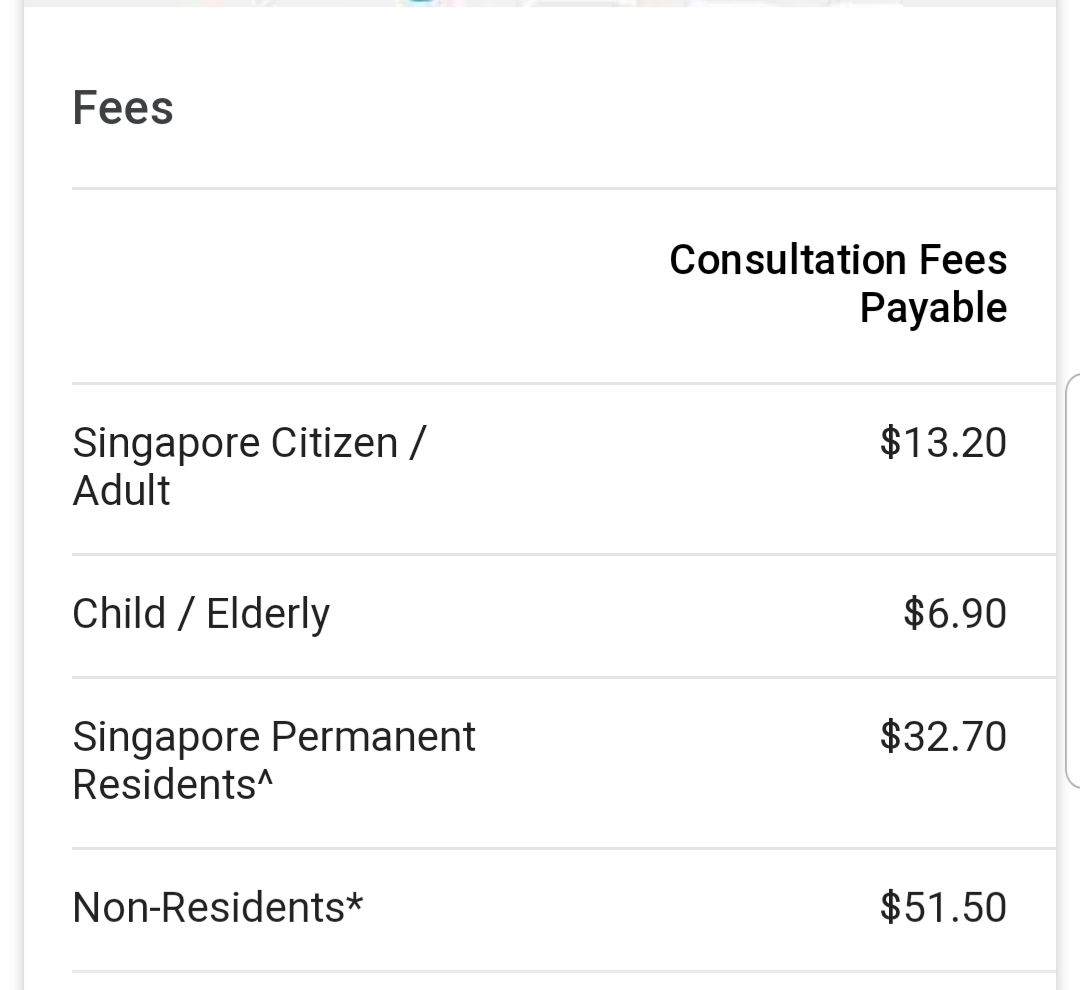Image resolution: width=1080 pixels, height=990 pixels.
Task: Click the word "Citizen" in first row
Action: pyautogui.click(x=335, y=442)
